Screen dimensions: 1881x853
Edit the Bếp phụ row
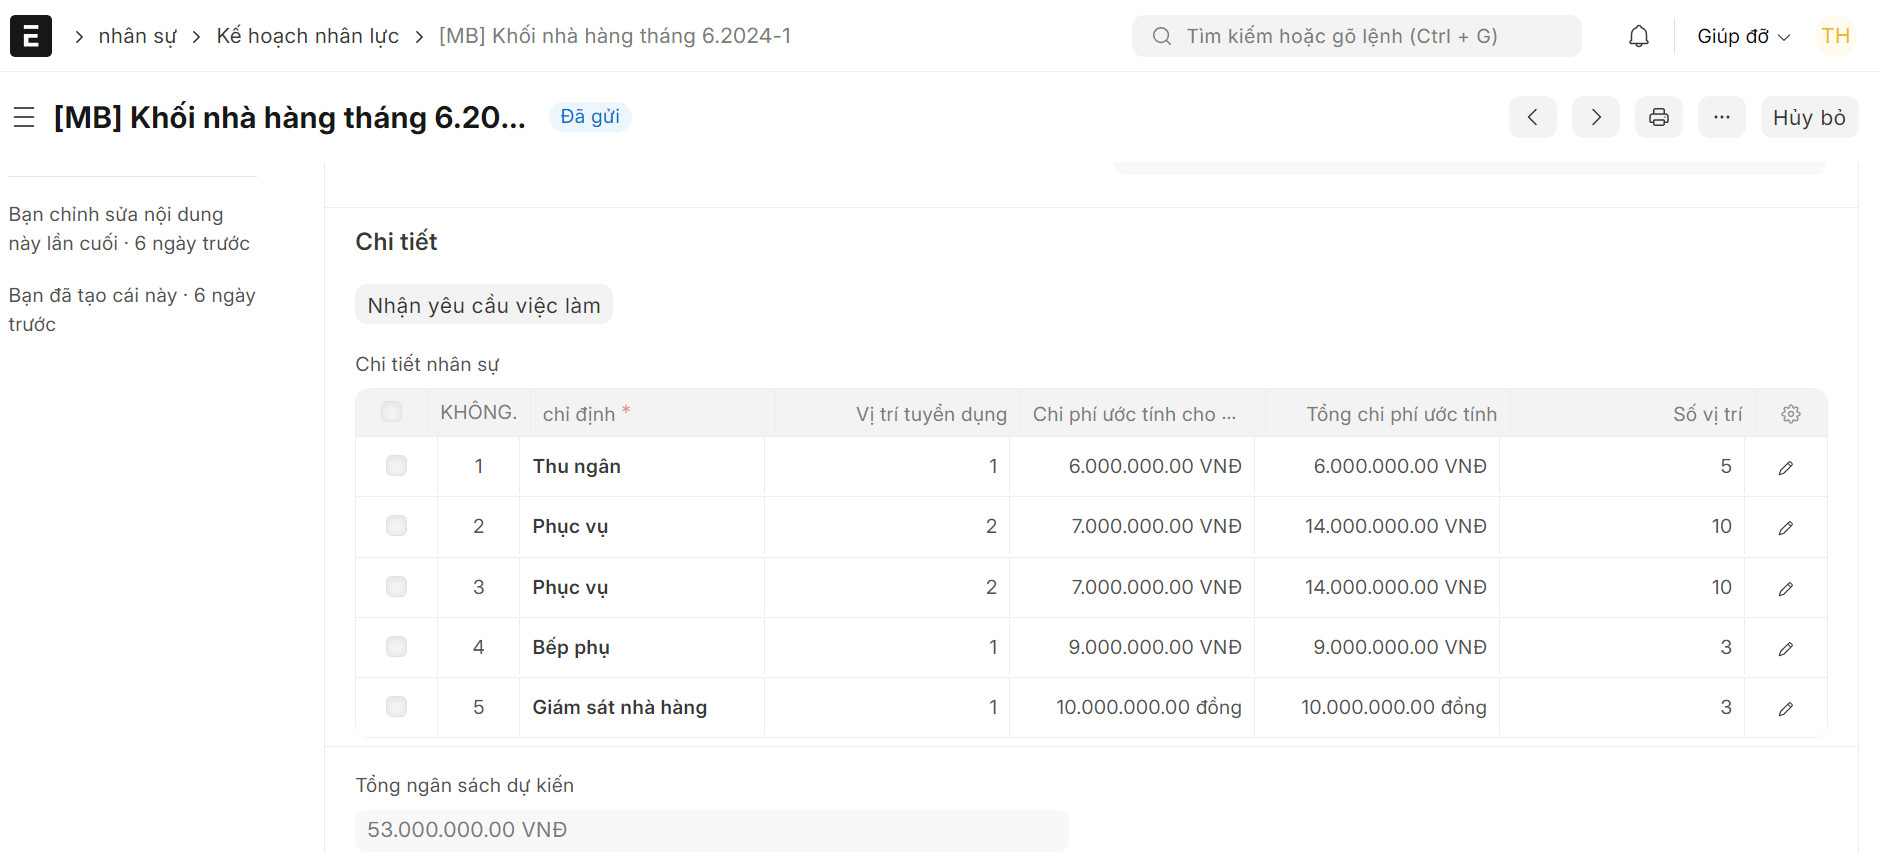pos(1785,648)
